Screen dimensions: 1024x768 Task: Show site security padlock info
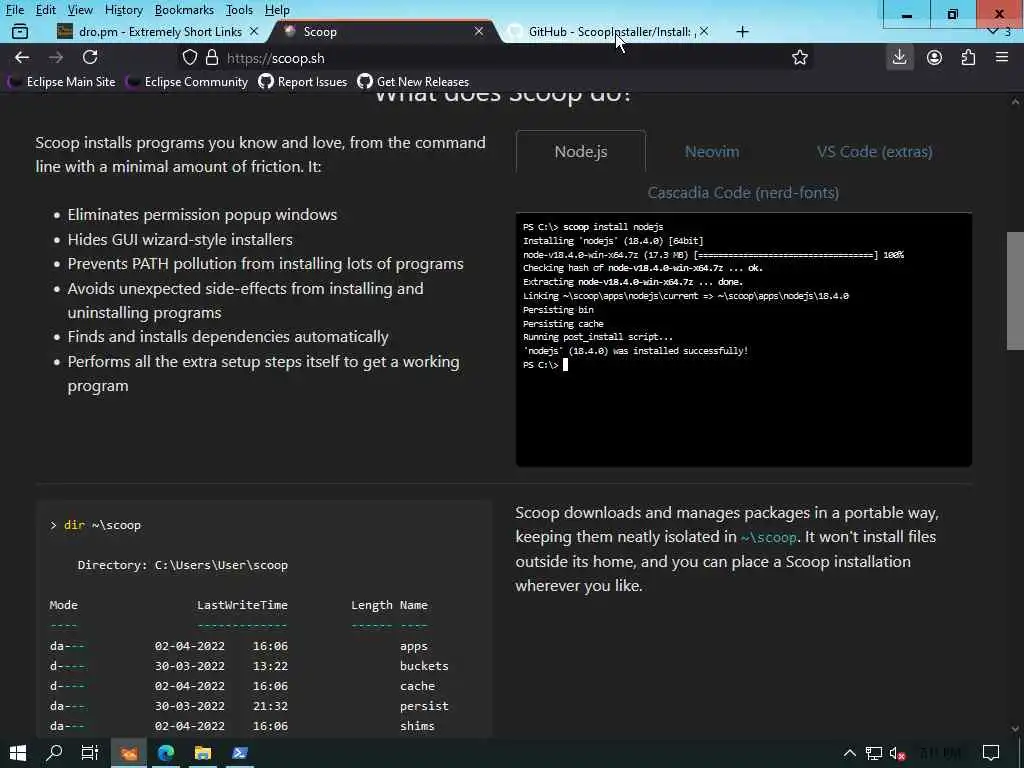pyautogui.click(x=212, y=57)
